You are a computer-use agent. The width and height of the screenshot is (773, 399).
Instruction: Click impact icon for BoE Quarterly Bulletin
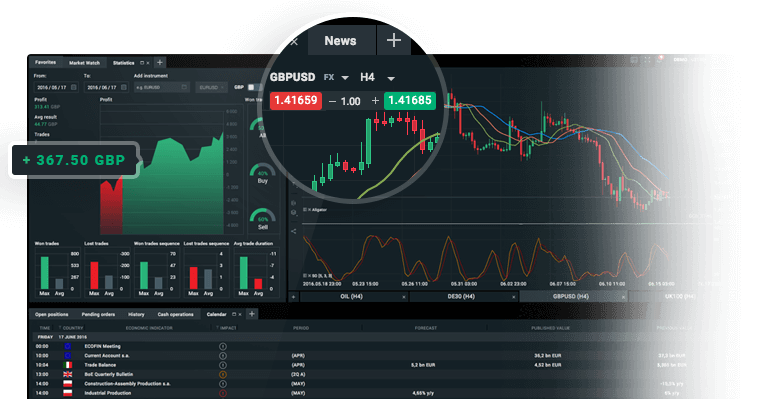[223, 374]
